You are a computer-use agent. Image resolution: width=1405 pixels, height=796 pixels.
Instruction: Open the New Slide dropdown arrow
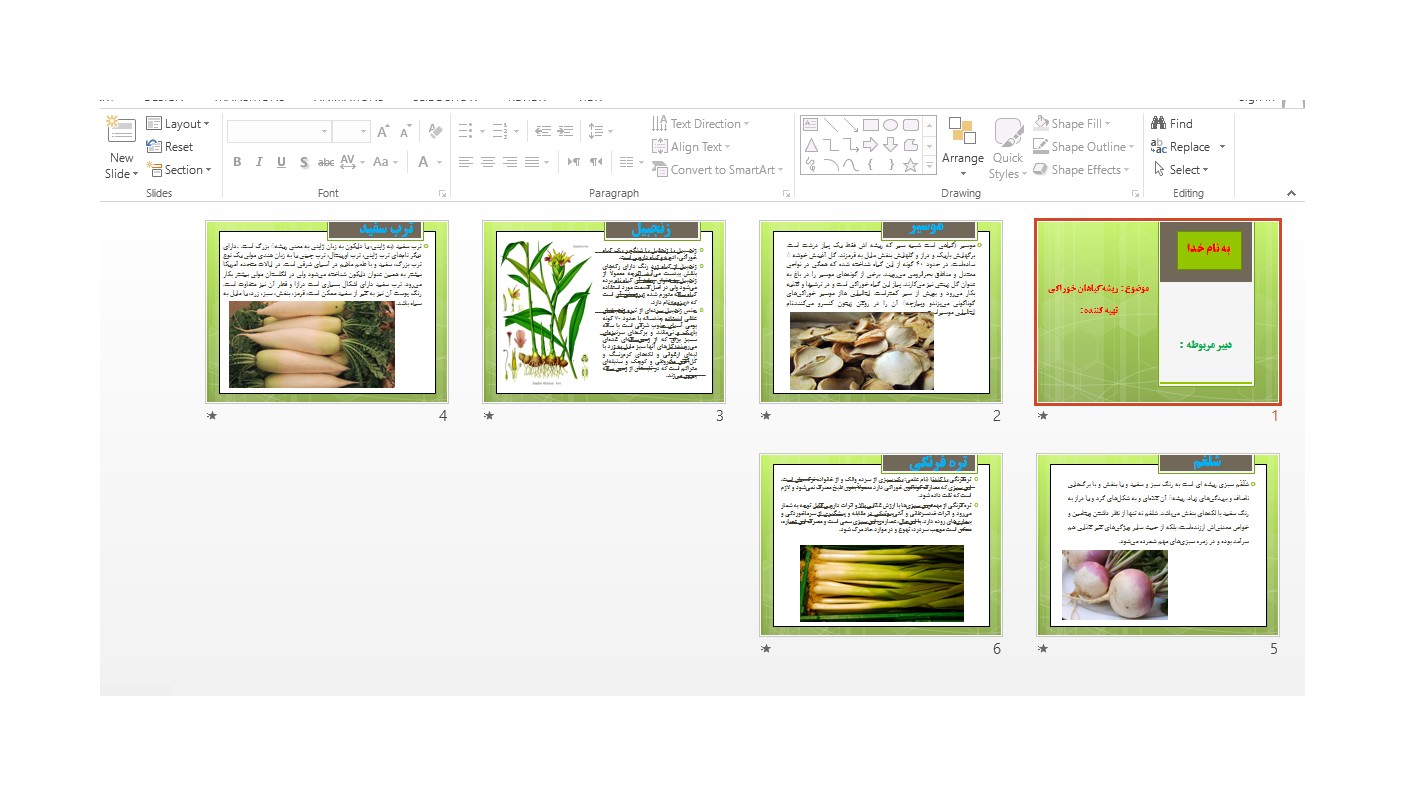pyautogui.click(x=135, y=174)
